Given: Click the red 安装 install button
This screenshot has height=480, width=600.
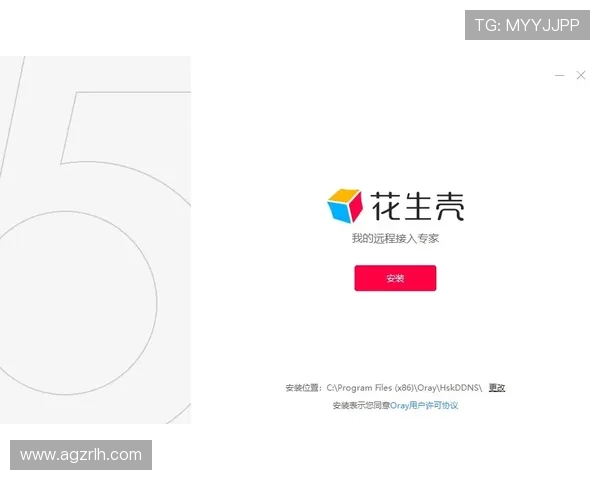Looking at the screenshot, I should point(395,278).
